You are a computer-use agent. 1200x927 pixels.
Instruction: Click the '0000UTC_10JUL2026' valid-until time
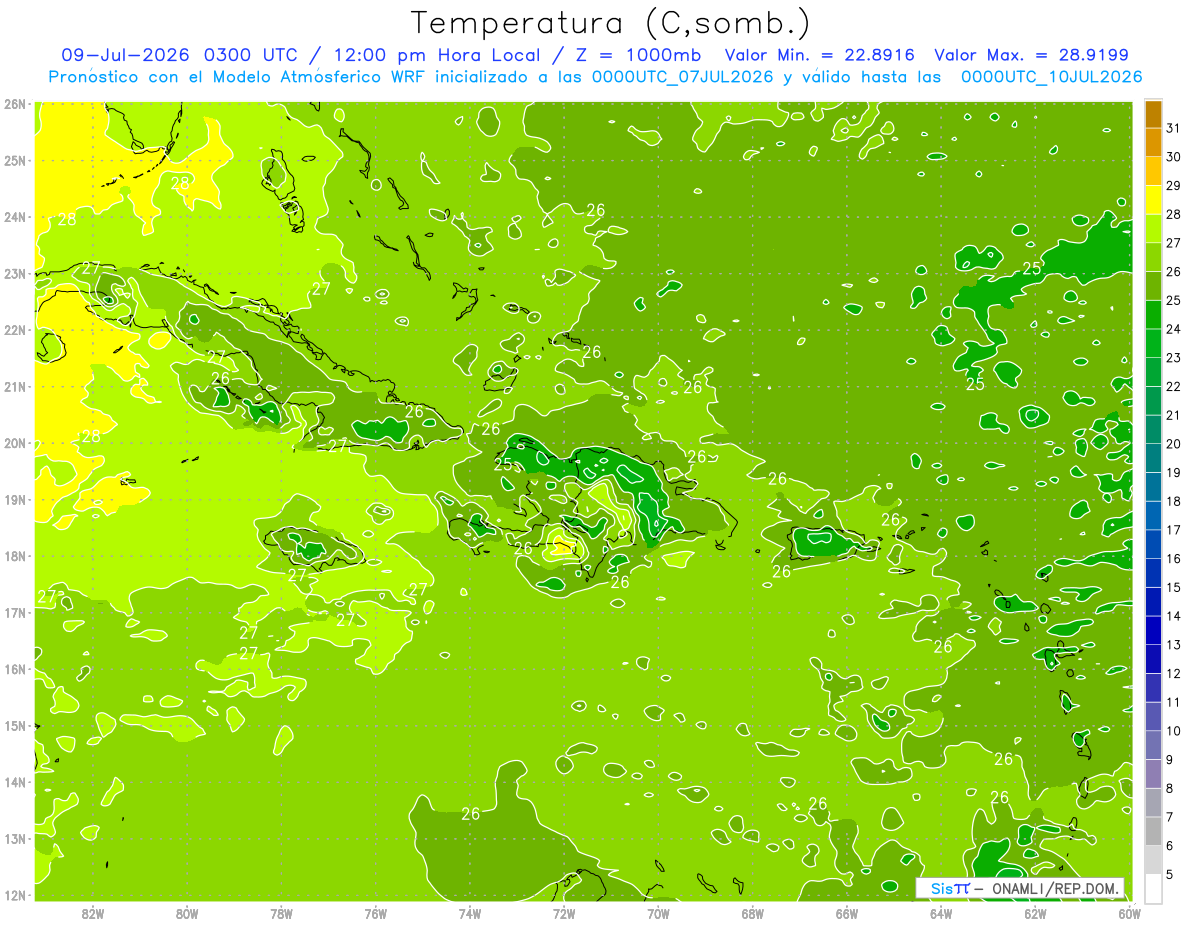[1052, 77]
